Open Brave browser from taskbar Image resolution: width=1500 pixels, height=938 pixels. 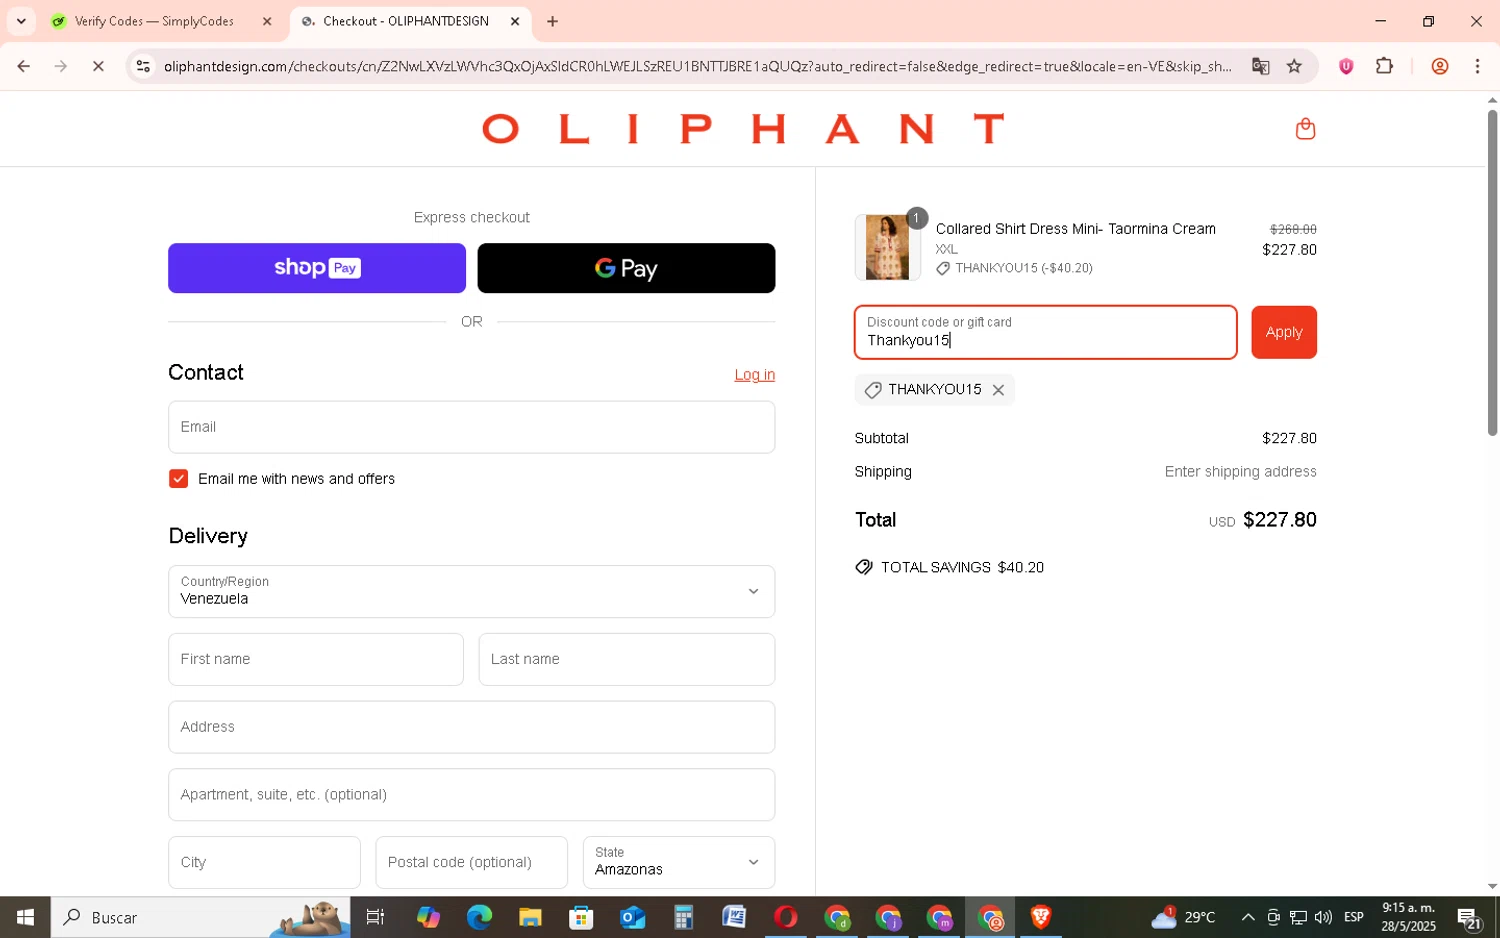(1041, 917)
